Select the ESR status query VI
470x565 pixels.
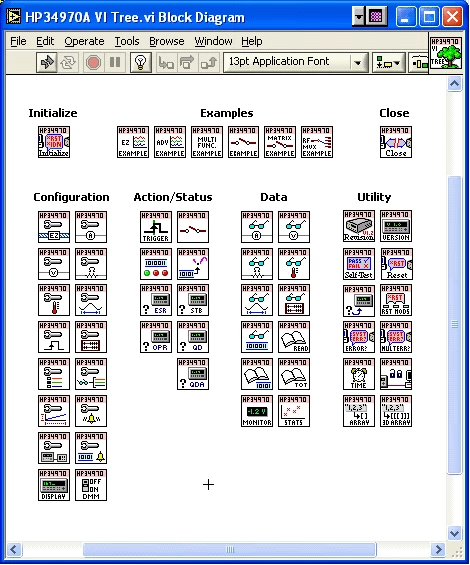pyautogui.click(x=156, y=300)
